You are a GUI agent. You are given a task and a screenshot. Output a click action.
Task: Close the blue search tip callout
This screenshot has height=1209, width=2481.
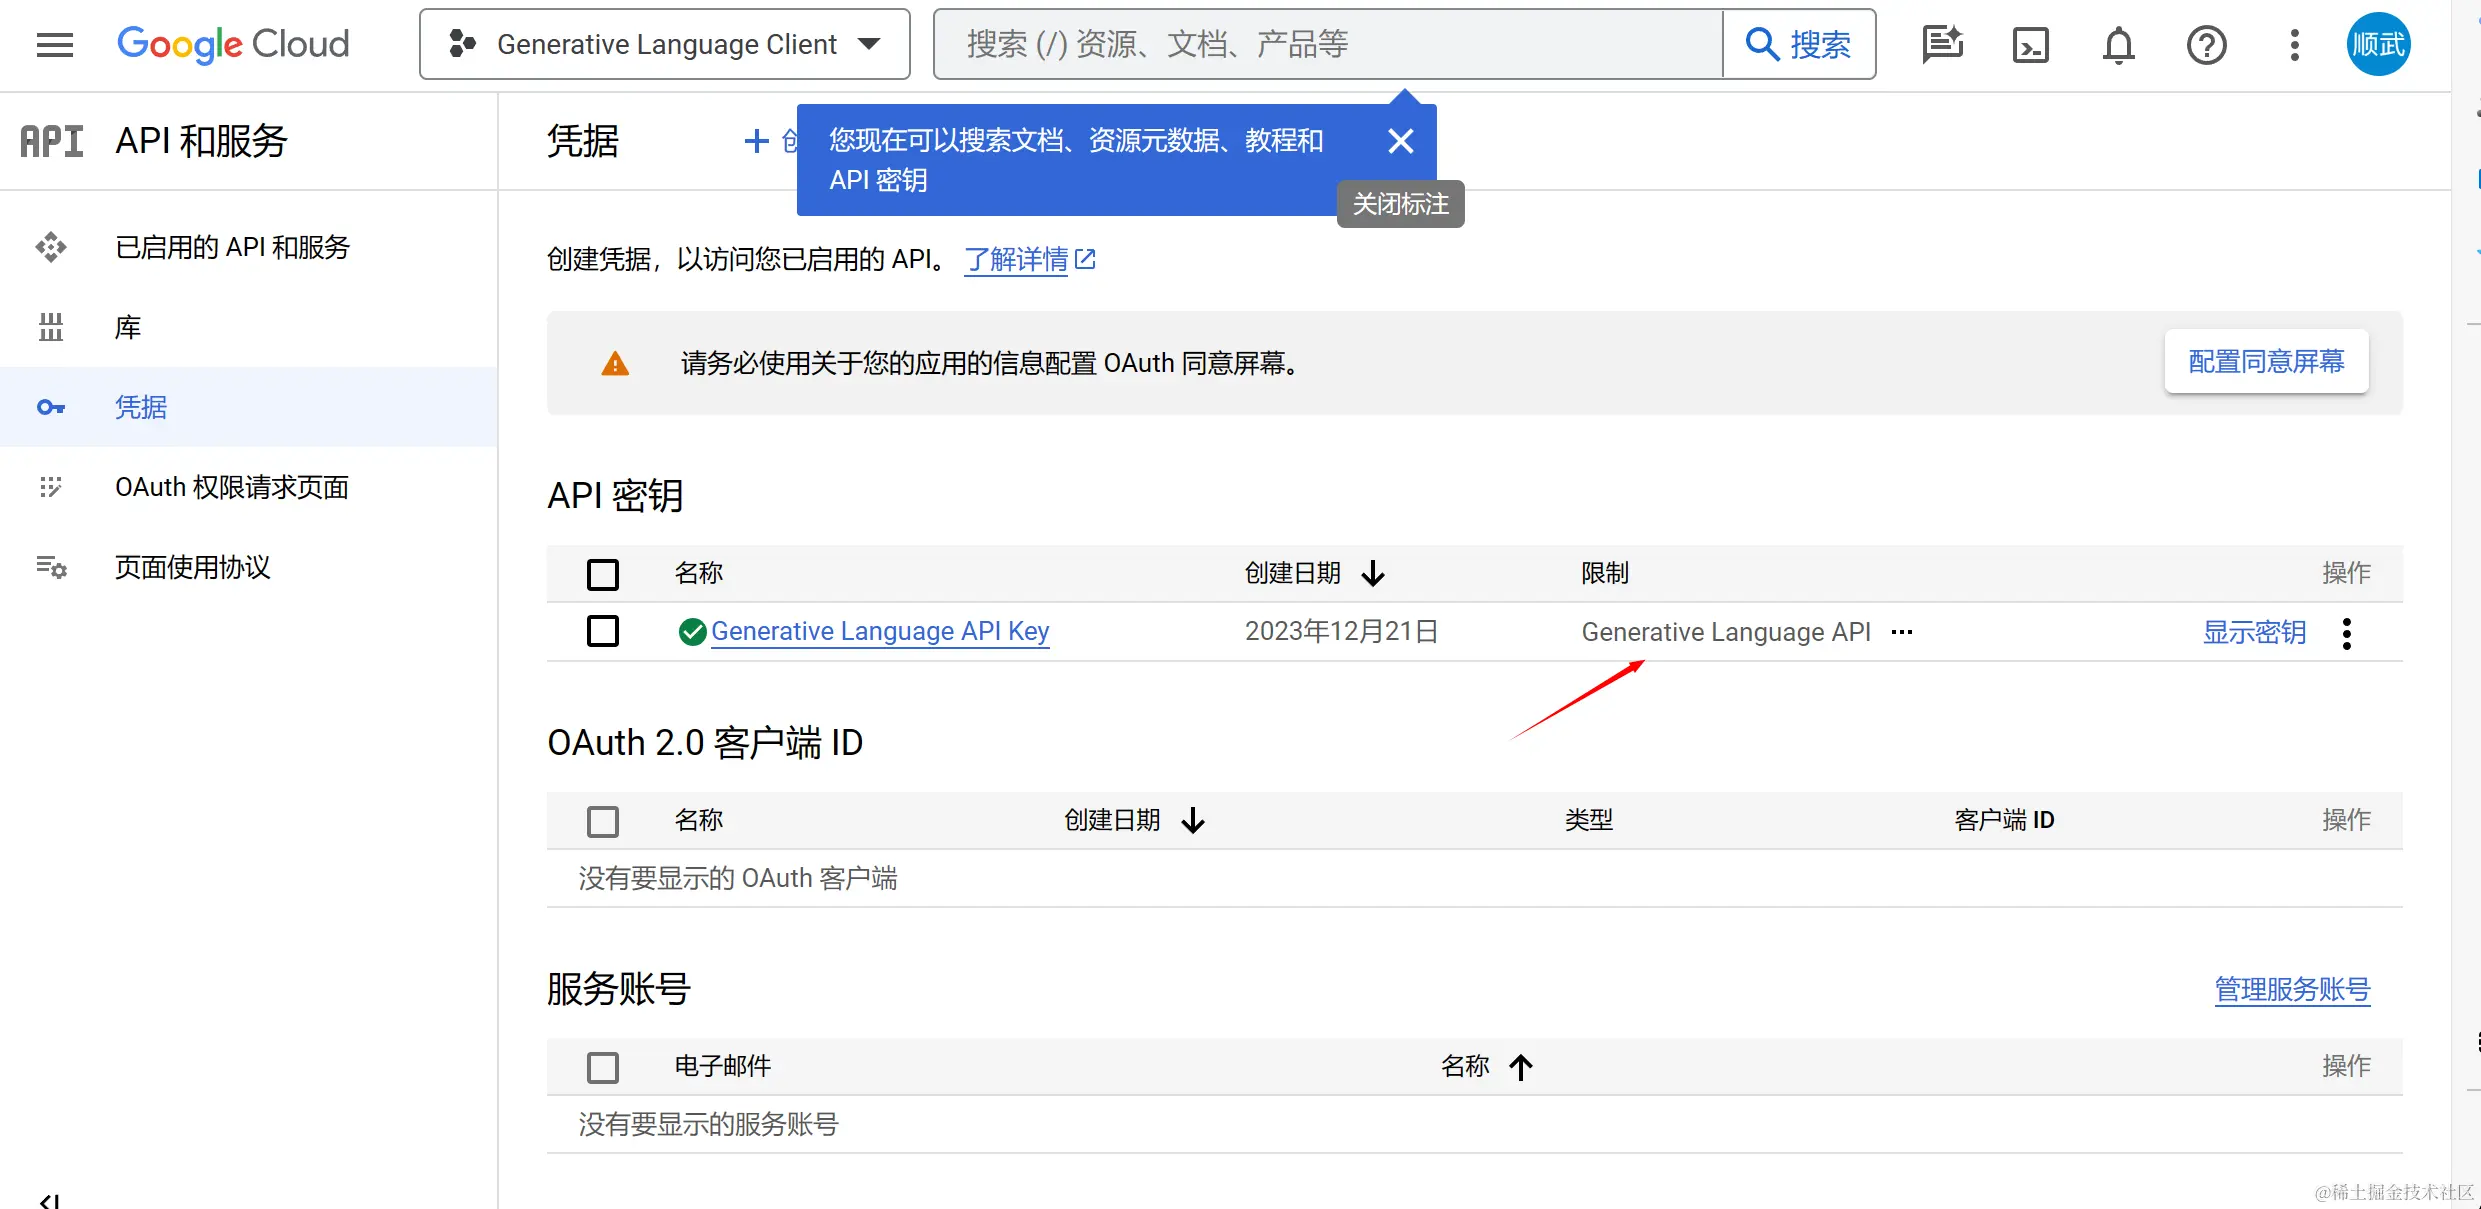pos(1400,141)
